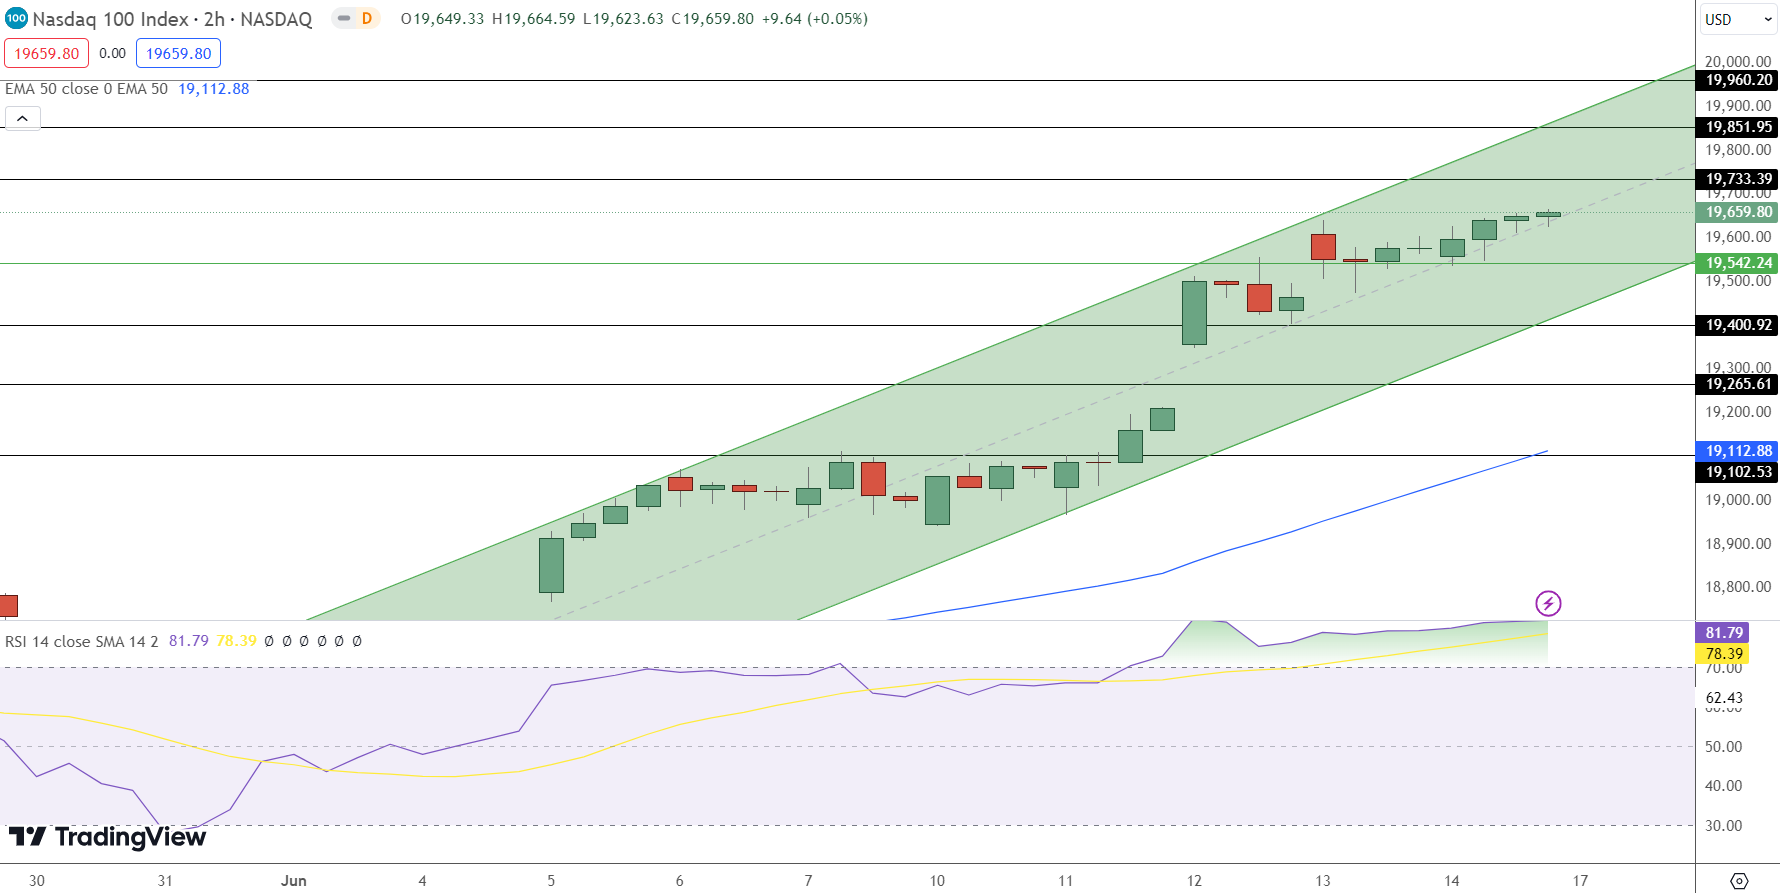Click the blue EMA 19,112.88 axis label

[x=1737, y=451]
